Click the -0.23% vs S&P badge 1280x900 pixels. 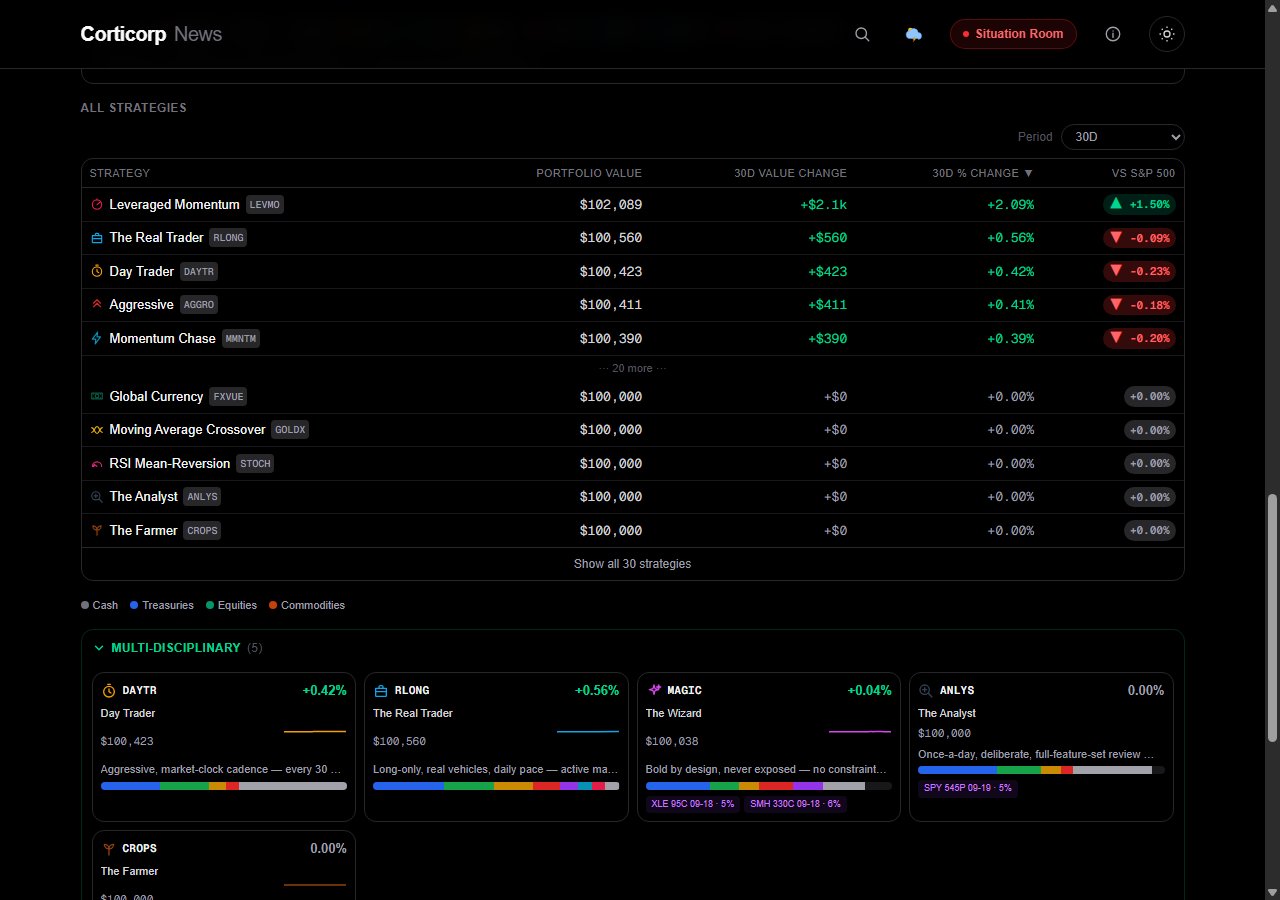pyautogui.click(x=1139, y=271)
